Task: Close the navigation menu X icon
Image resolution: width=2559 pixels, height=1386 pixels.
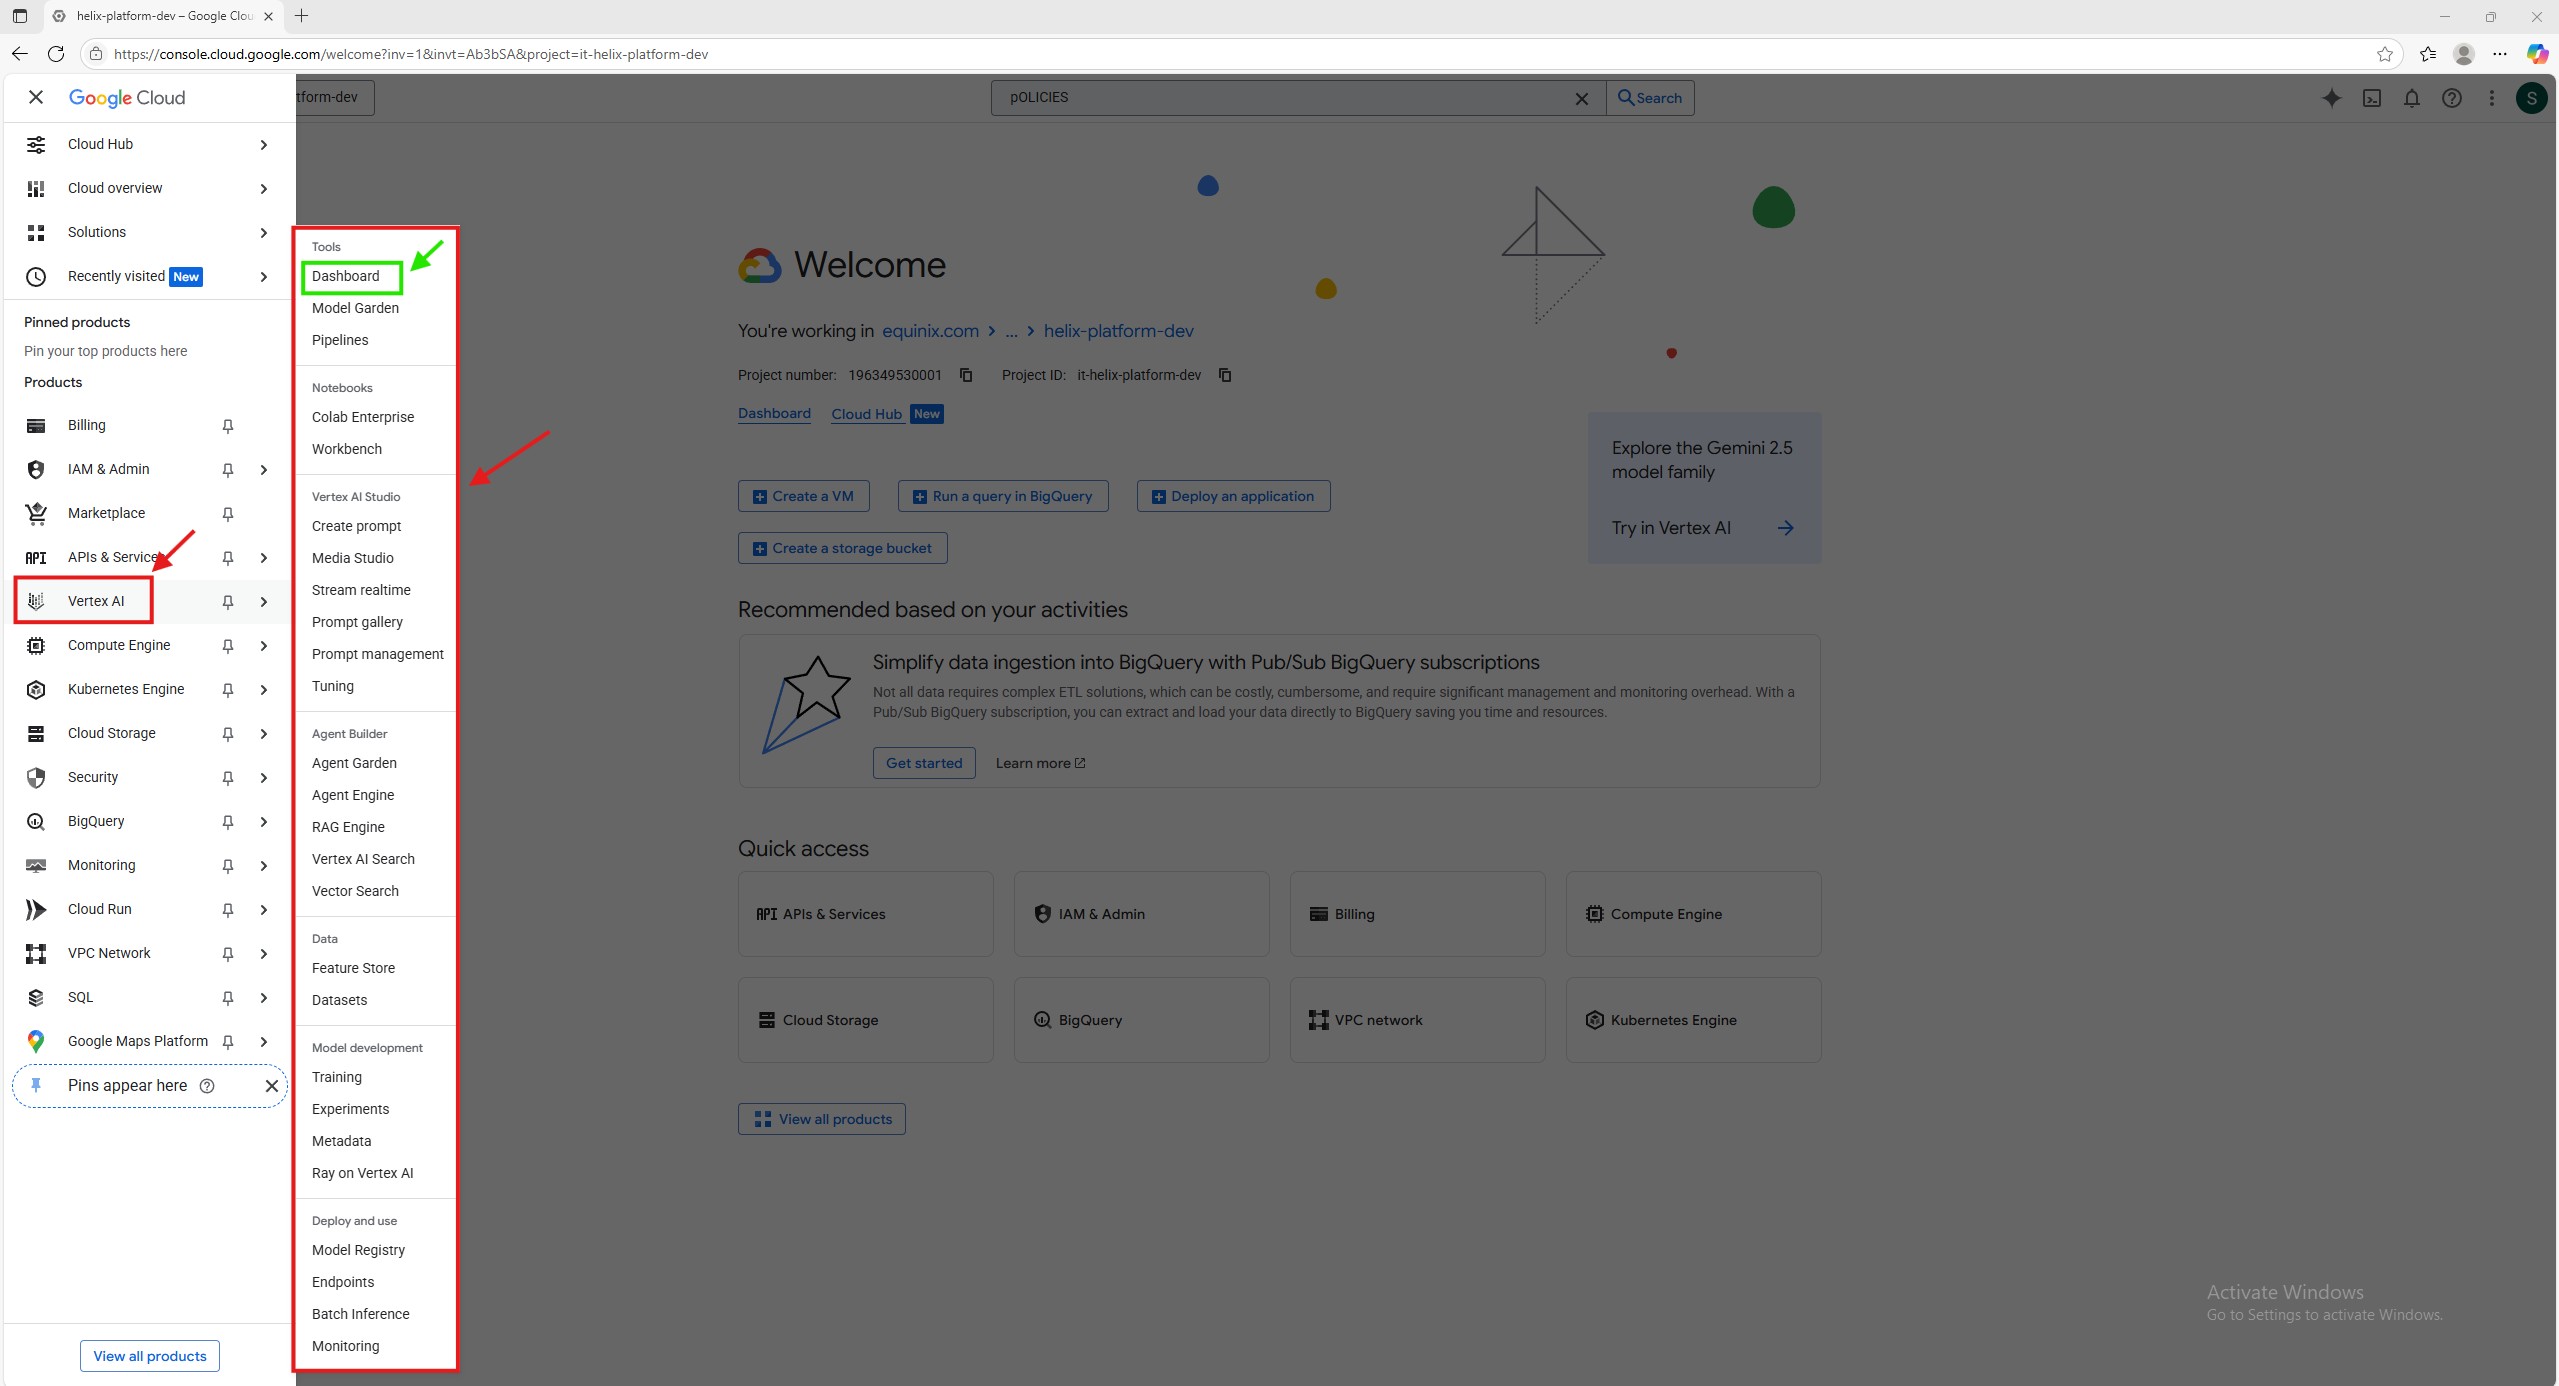Action: [36, 97]
